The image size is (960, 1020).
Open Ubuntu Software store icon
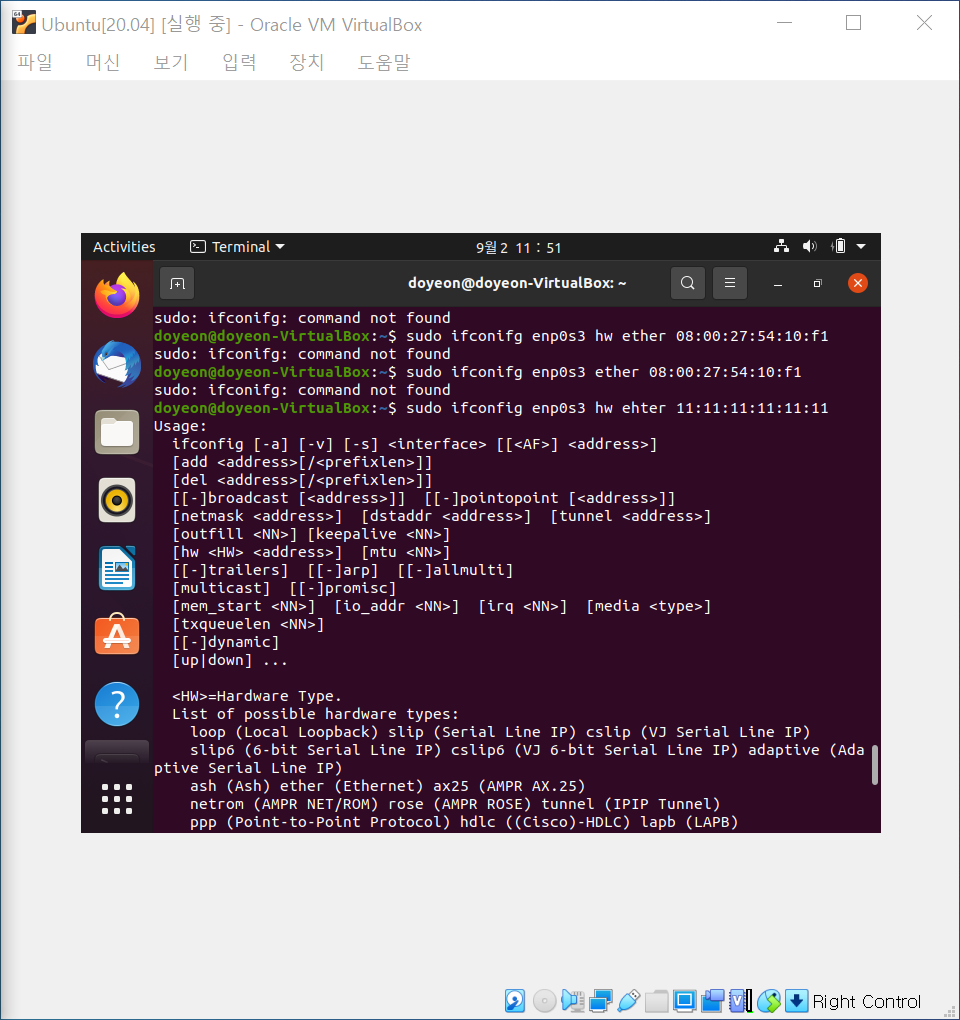point(117,634)
